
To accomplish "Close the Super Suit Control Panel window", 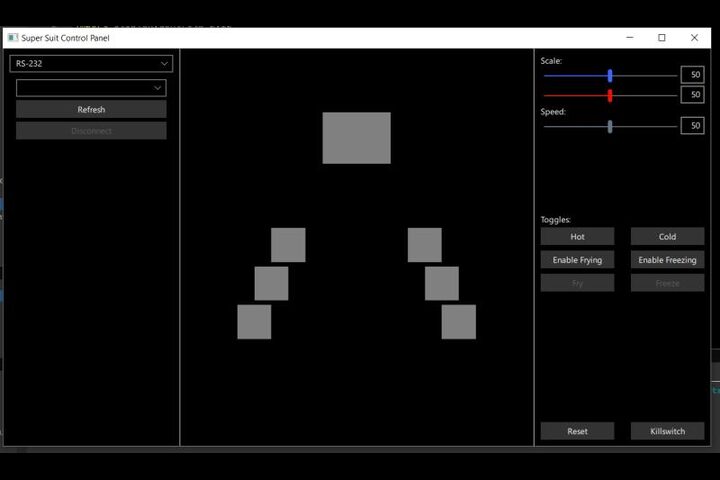I will [x=694, y=38].
